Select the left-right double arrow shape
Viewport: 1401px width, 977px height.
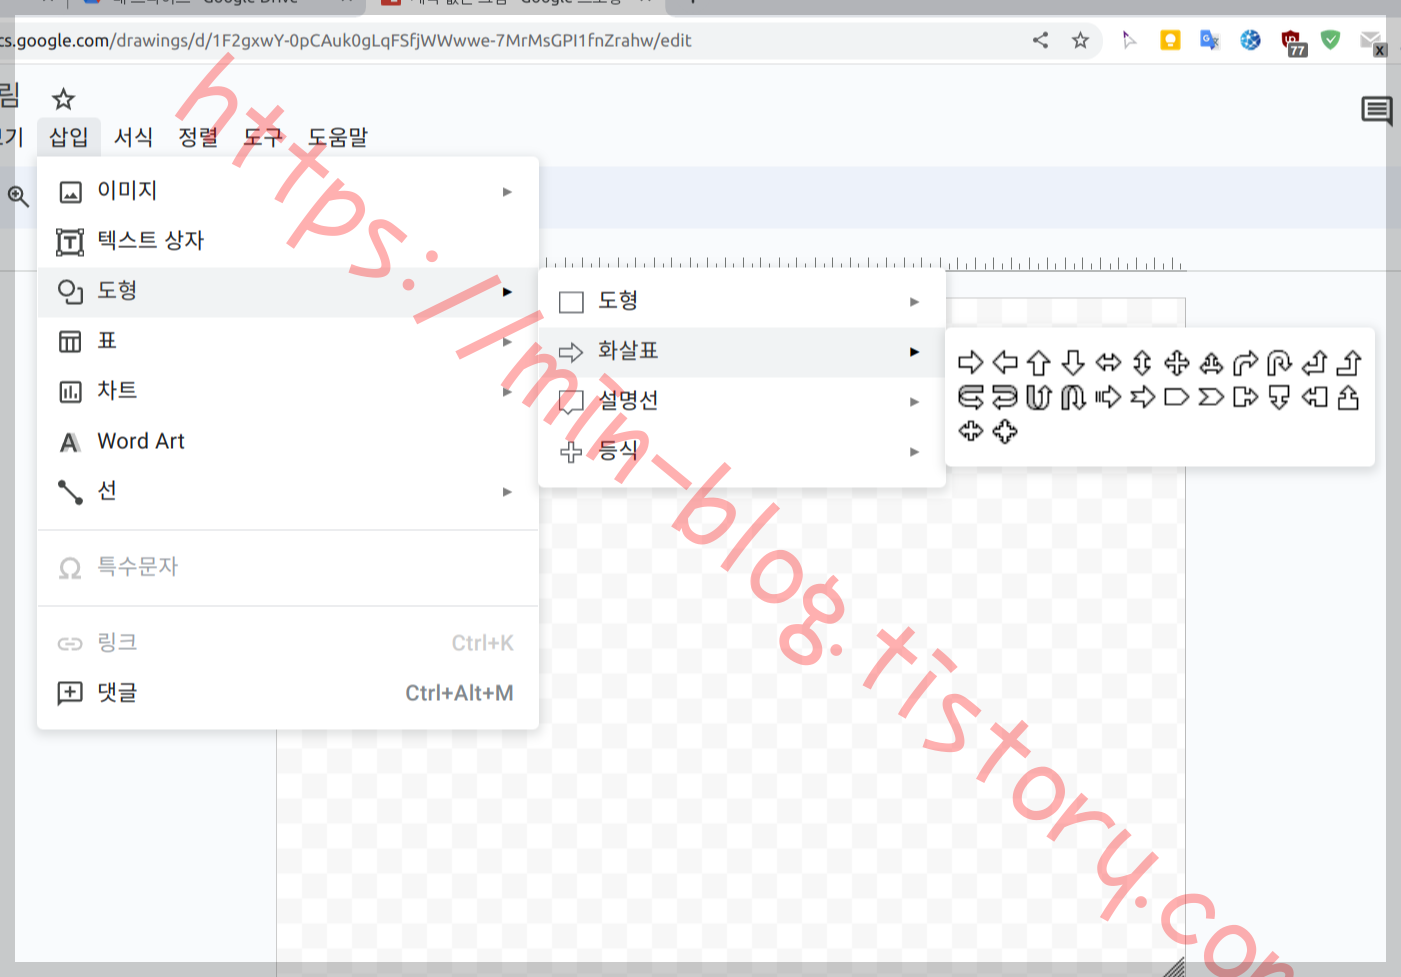coord(1108,362)
